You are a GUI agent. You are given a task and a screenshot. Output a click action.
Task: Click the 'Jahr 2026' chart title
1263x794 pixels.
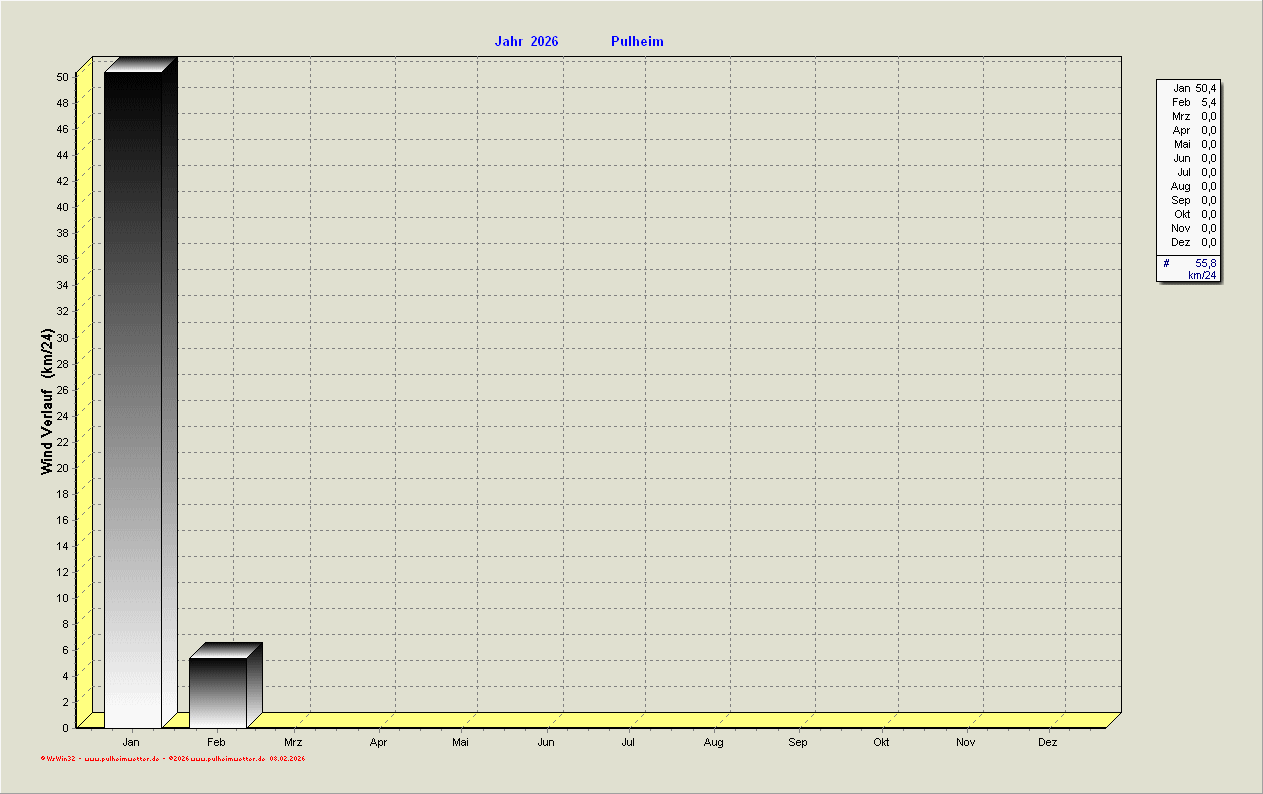coord(526,42)
